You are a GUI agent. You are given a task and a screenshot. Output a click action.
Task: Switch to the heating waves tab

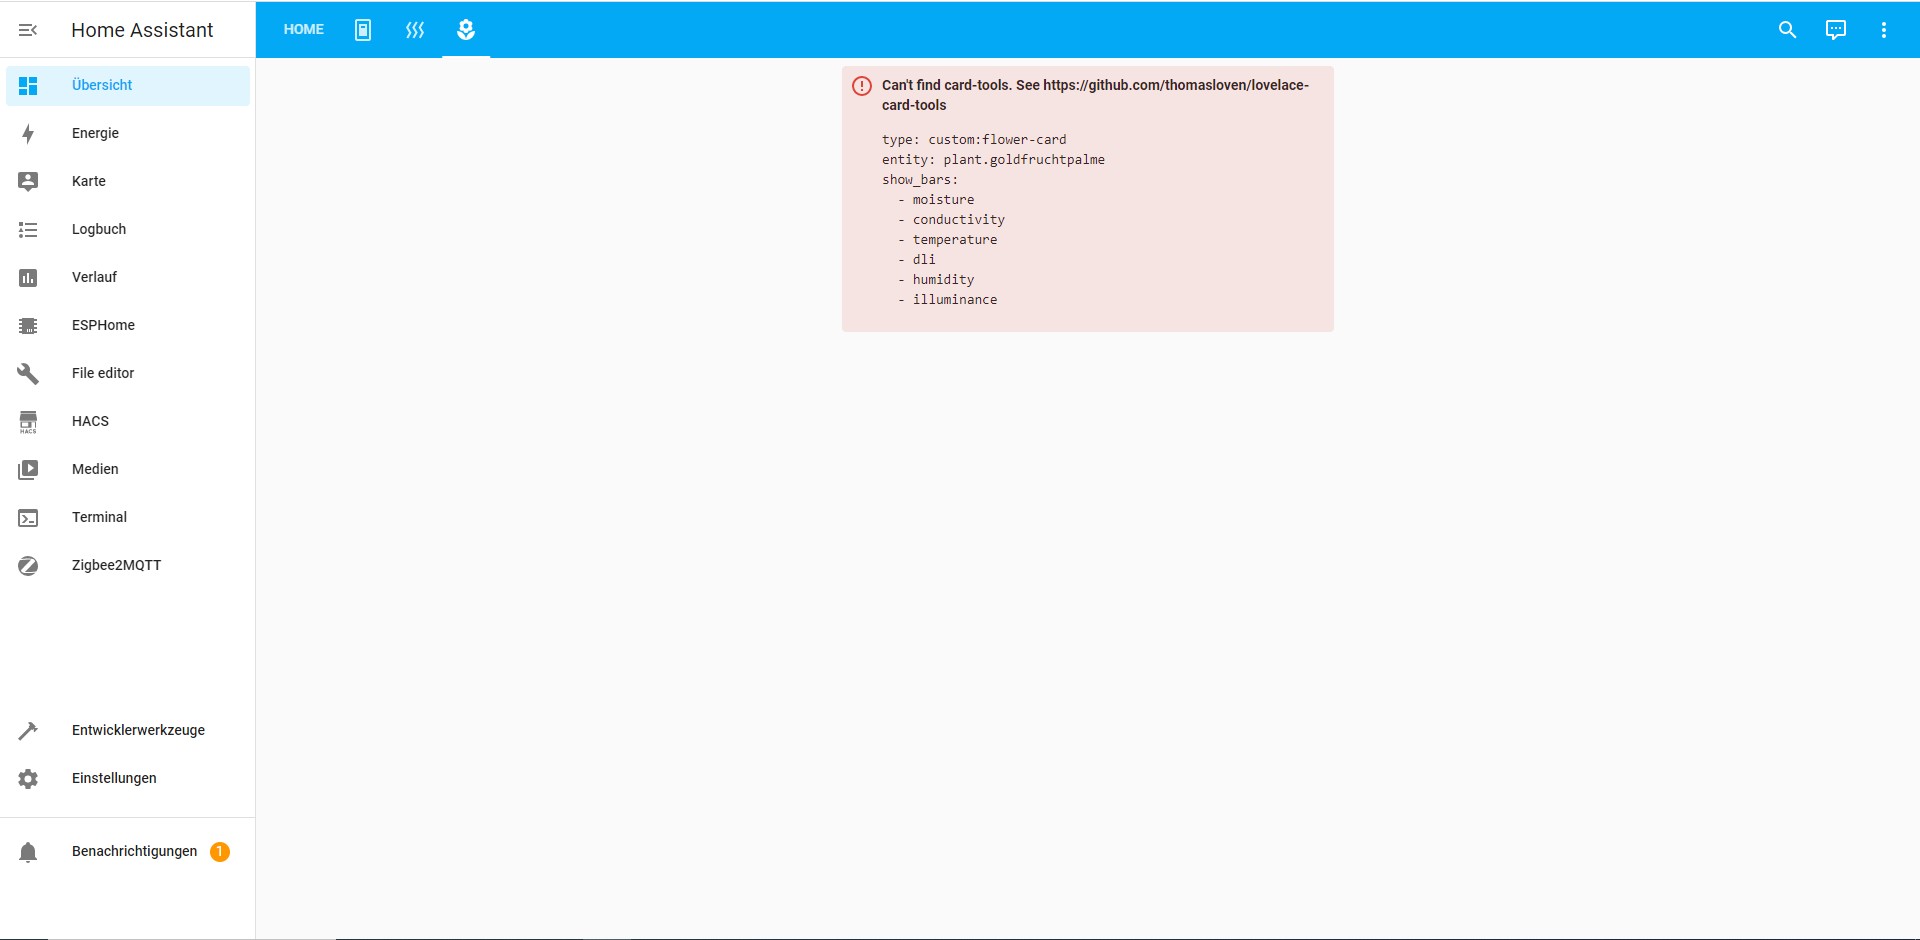[x=415, y=30]
